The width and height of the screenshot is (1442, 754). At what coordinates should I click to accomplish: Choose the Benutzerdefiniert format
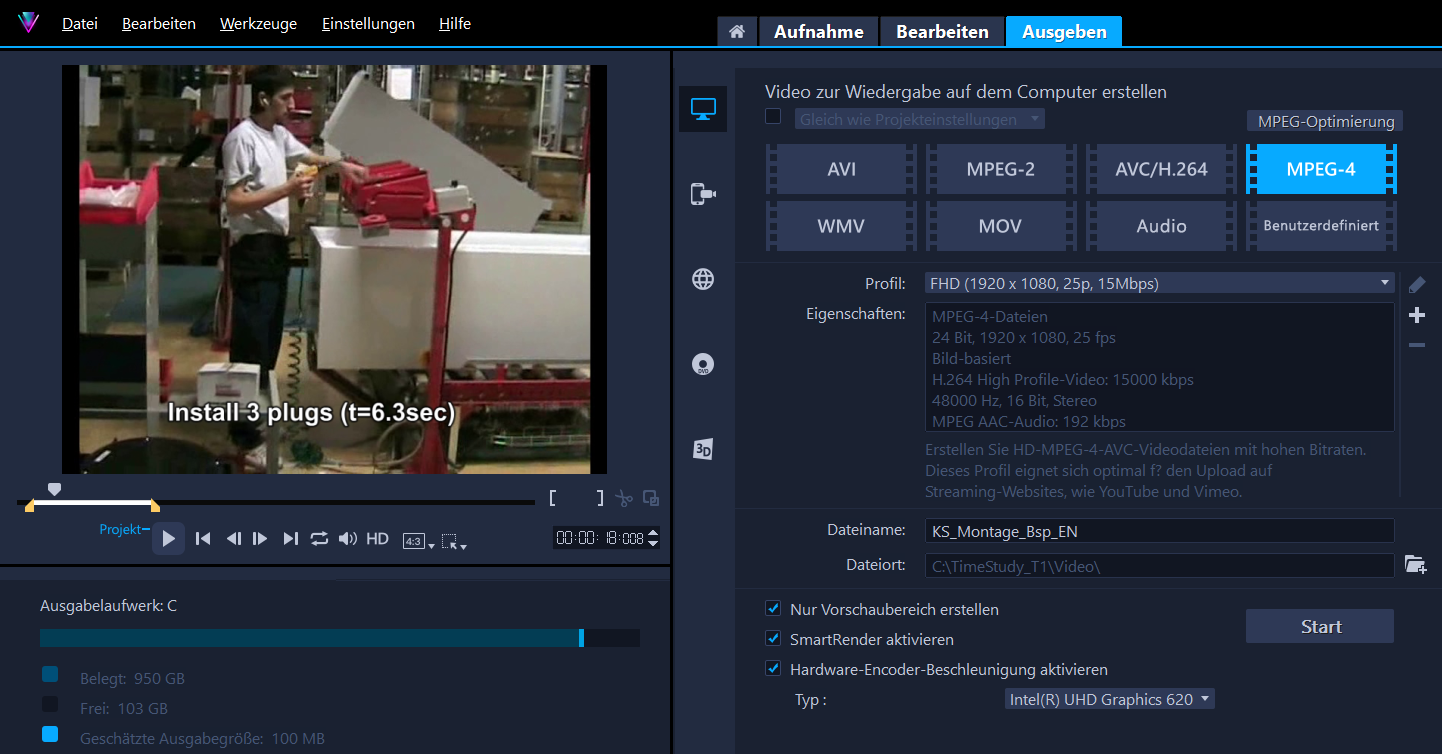tap(1321, 226)
